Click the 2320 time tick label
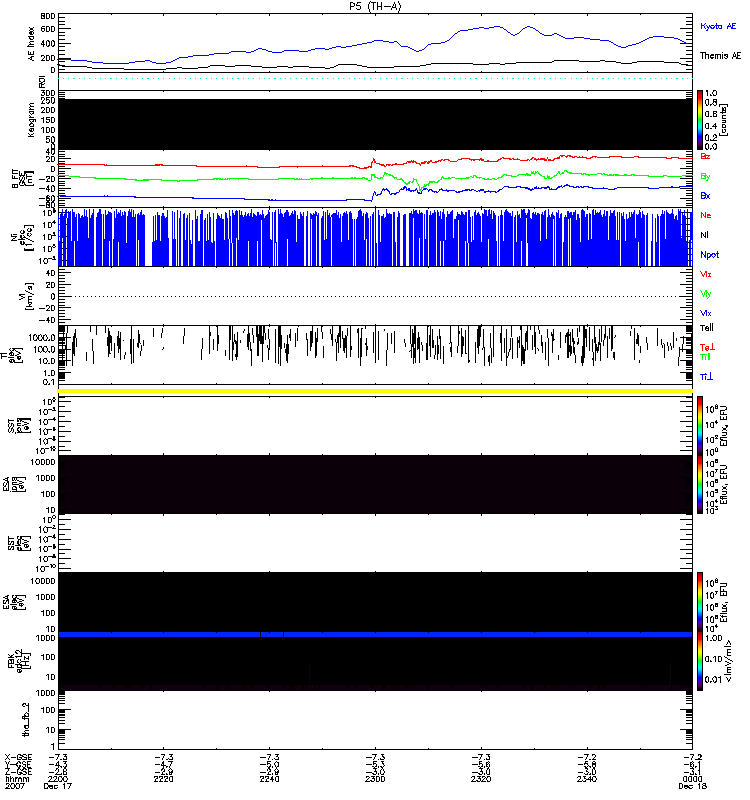The width and height of the screenshot is (750, 800). pos(481,780)
